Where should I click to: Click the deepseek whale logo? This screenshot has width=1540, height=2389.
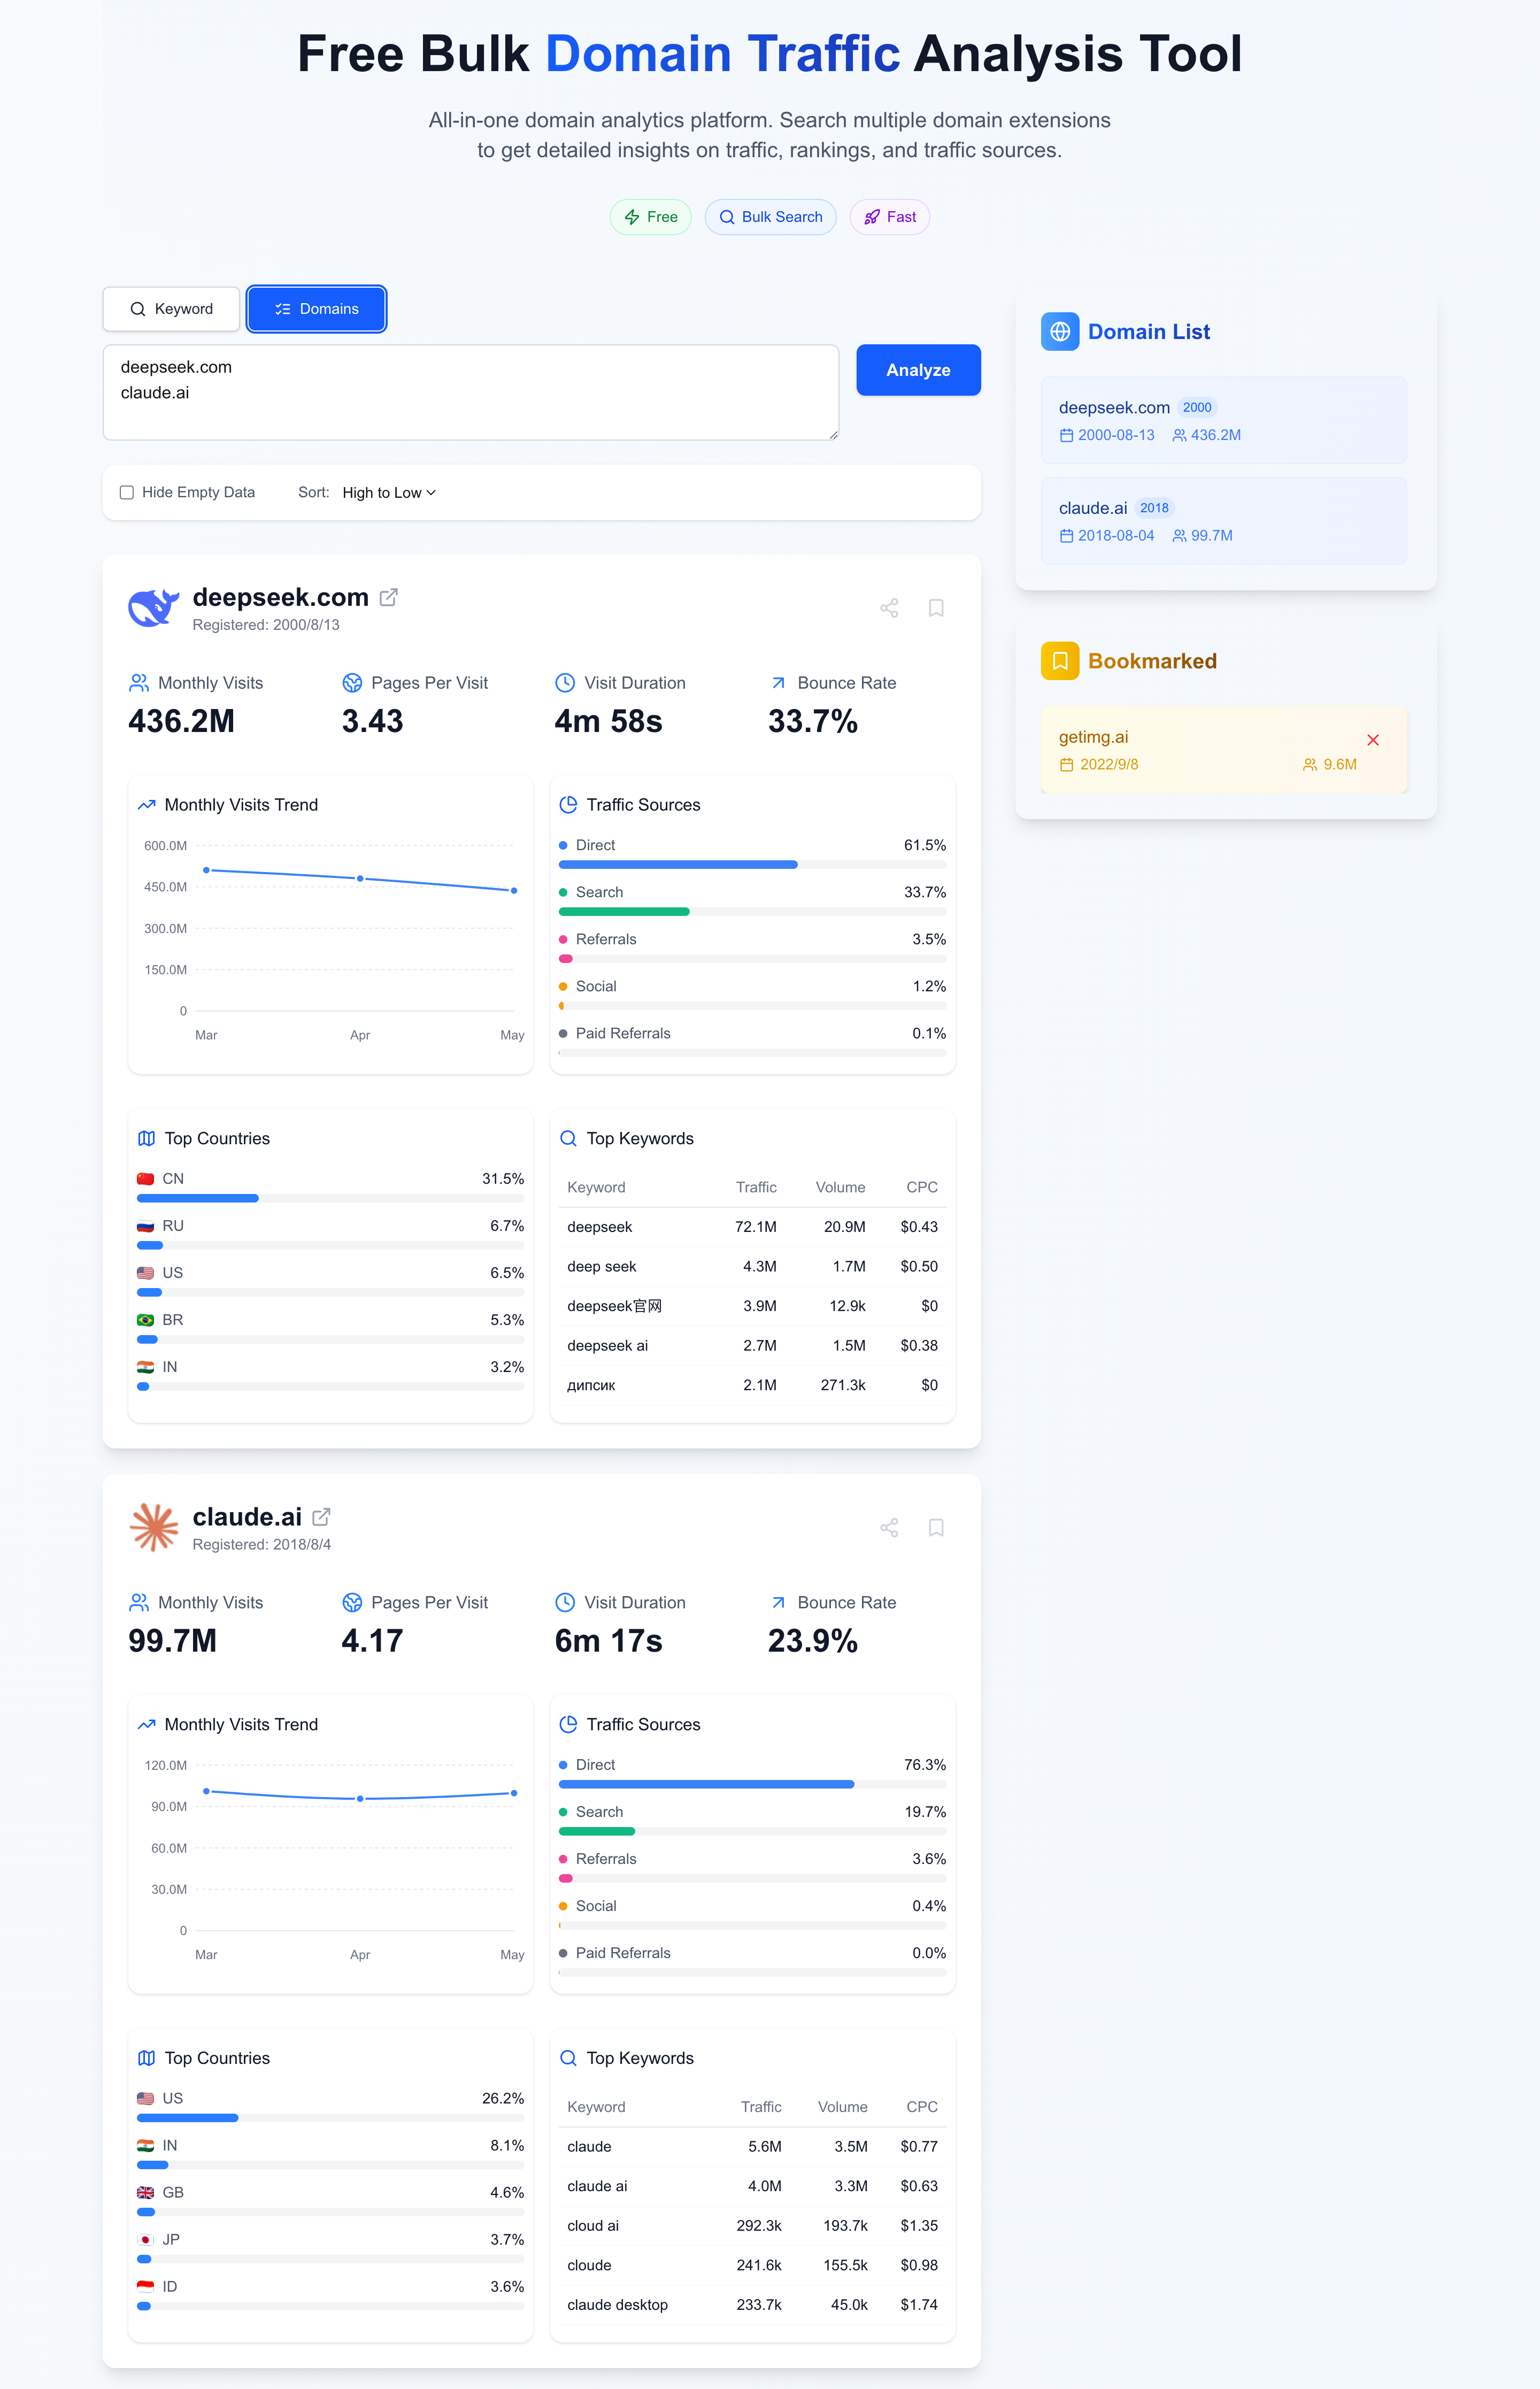[x=153, y=608]
